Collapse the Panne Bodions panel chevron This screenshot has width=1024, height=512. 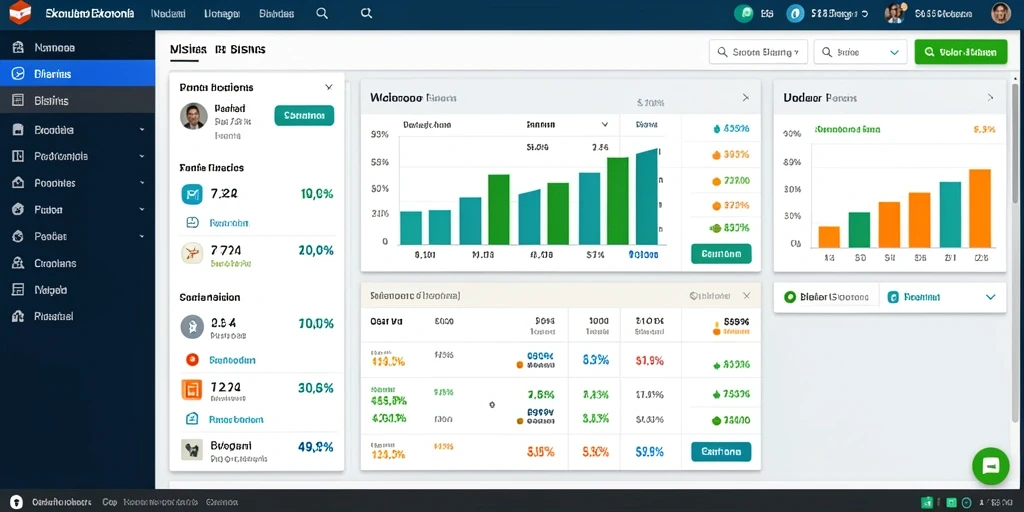pyautogui.click(x=328, y=87)
